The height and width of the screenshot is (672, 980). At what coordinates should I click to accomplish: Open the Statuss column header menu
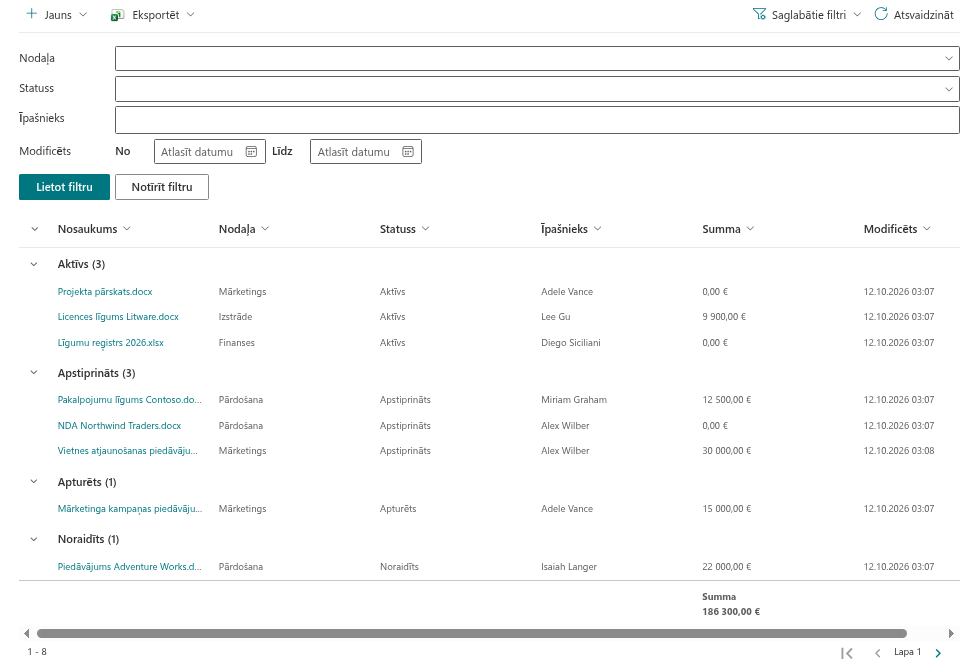(426, 229)
